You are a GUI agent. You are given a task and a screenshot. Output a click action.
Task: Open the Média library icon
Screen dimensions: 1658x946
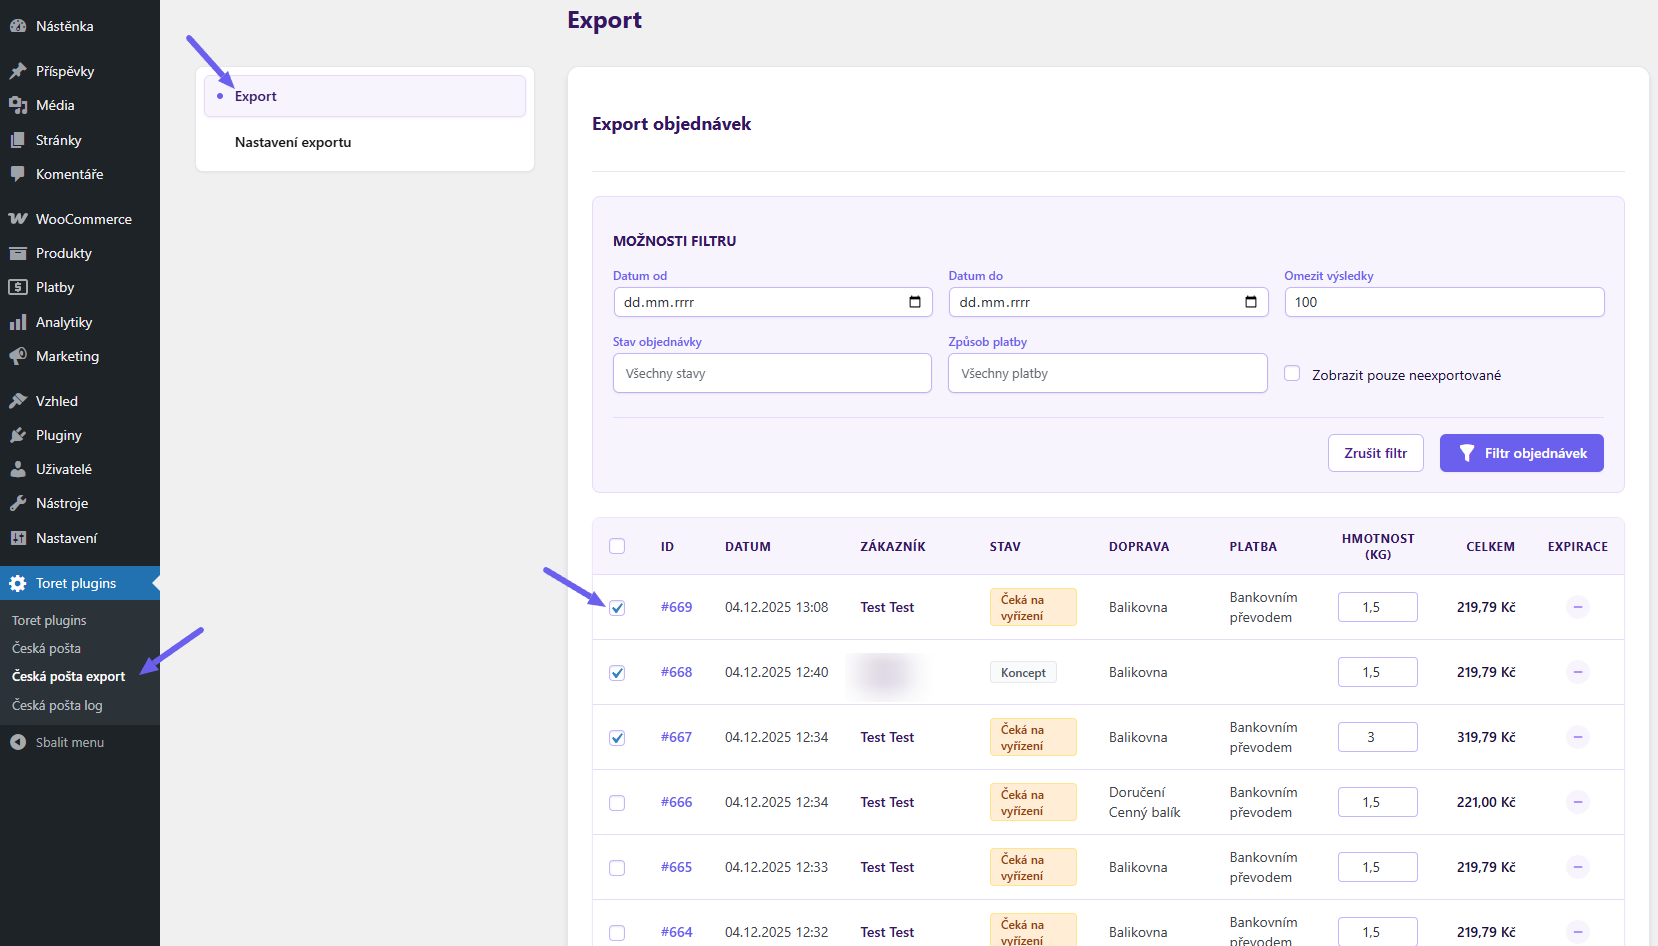coord(17,105)
